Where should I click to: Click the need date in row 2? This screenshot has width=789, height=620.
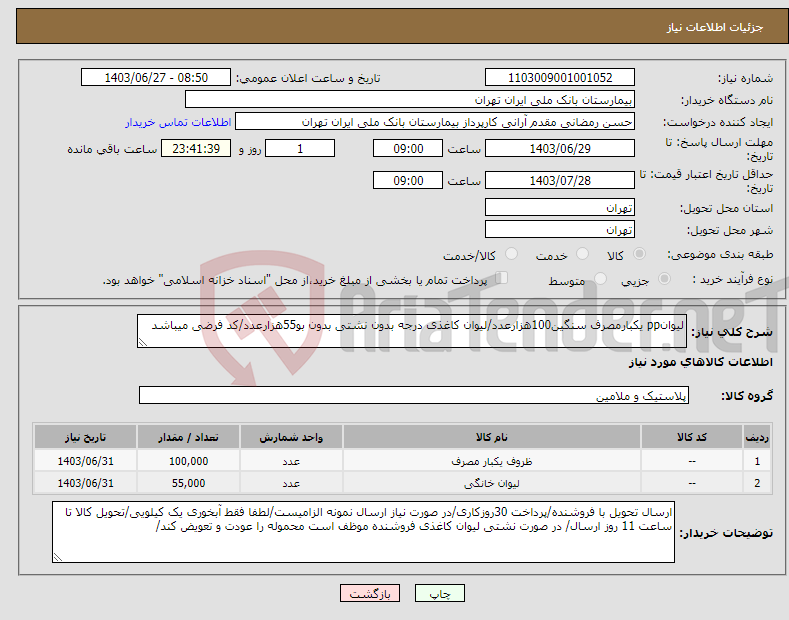pyautogui.click(x=86, y=483)
